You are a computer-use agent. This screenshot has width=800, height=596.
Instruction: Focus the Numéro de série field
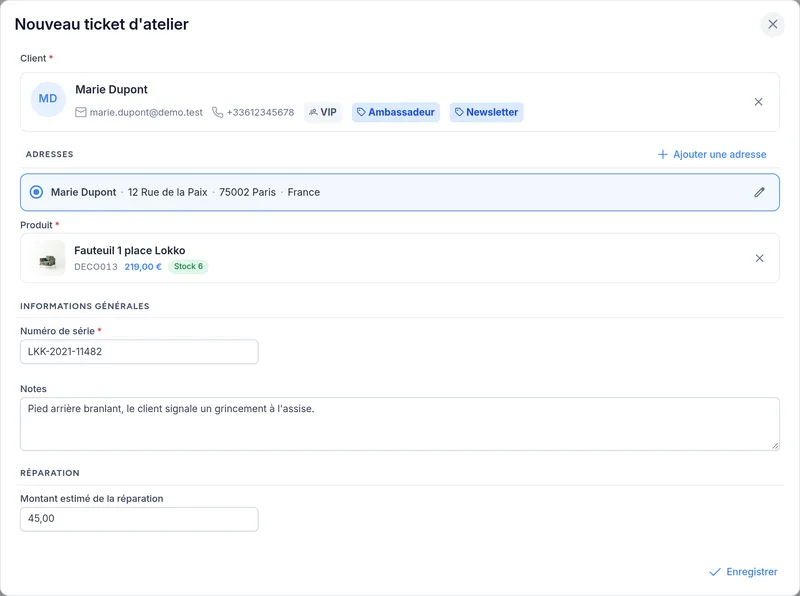pyautogui.click(x=139, y=352)
